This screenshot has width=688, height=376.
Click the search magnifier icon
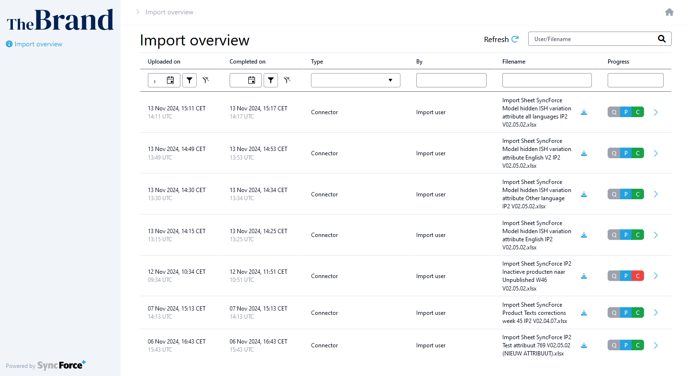661,39
